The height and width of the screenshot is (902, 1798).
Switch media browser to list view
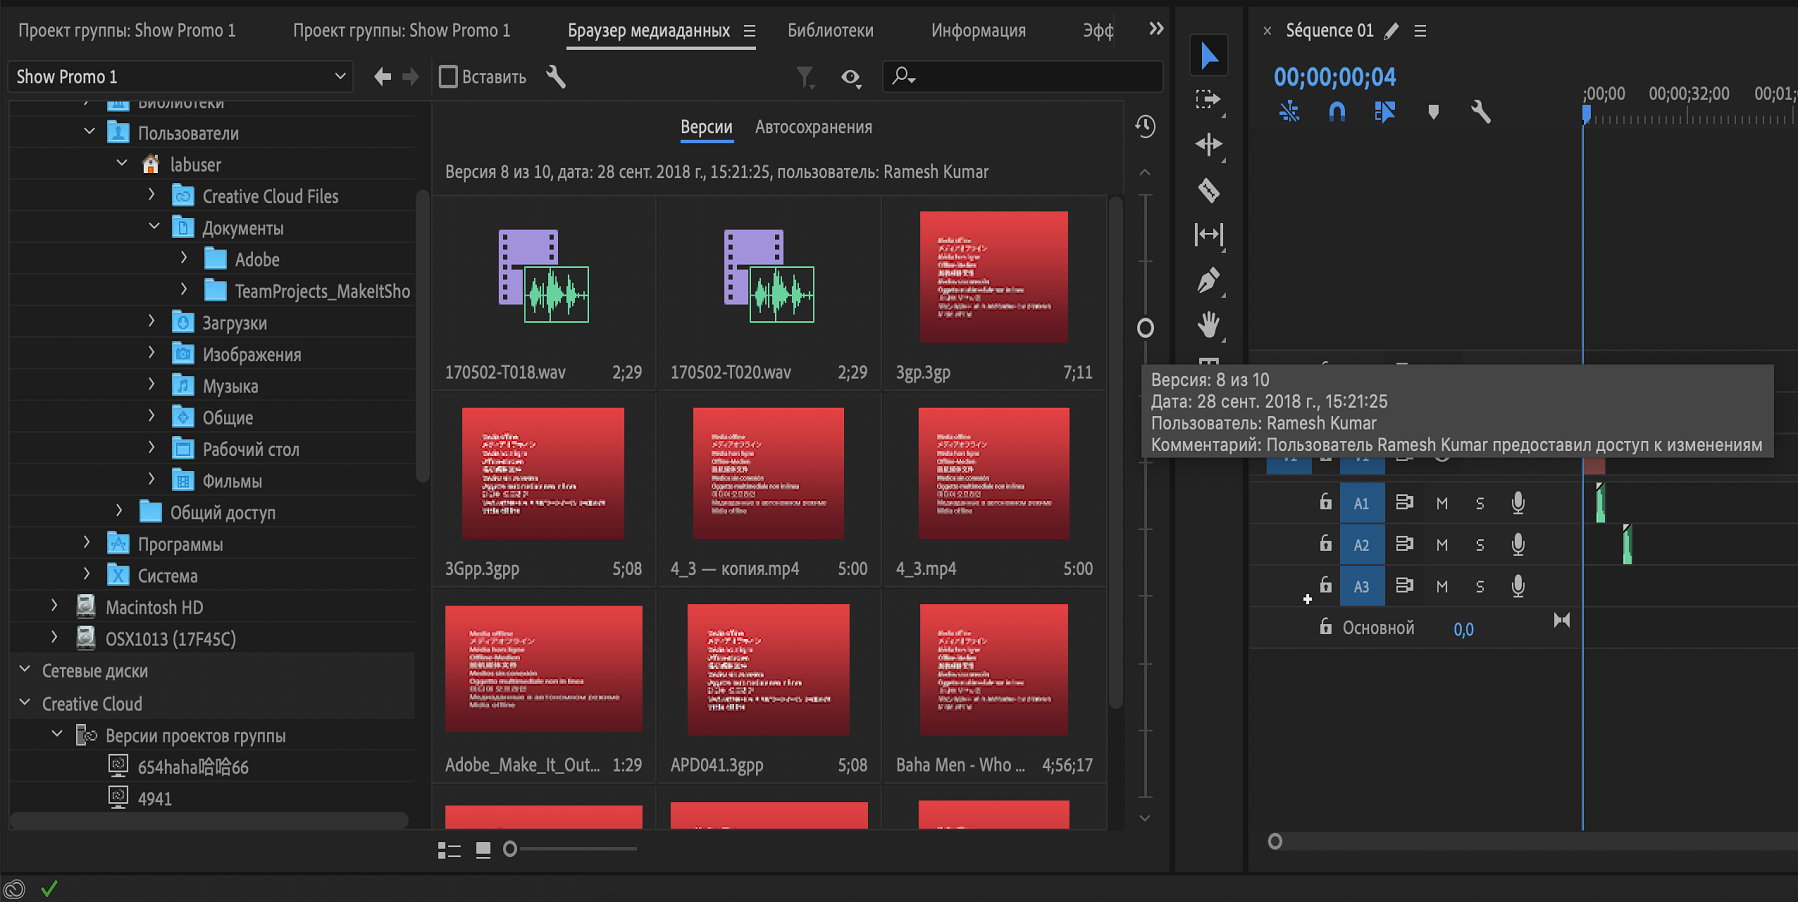click(449, 850)
